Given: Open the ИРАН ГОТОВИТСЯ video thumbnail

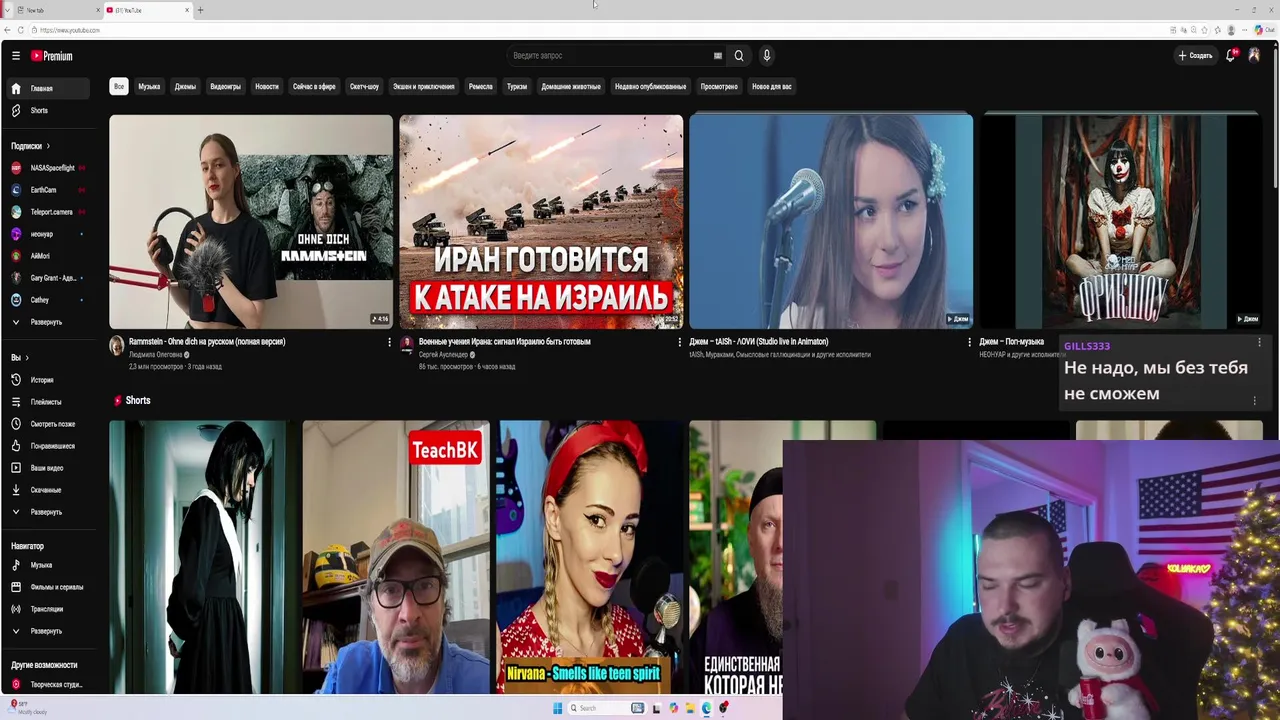Looking at the screenshot, I should (x=541, y=221).
